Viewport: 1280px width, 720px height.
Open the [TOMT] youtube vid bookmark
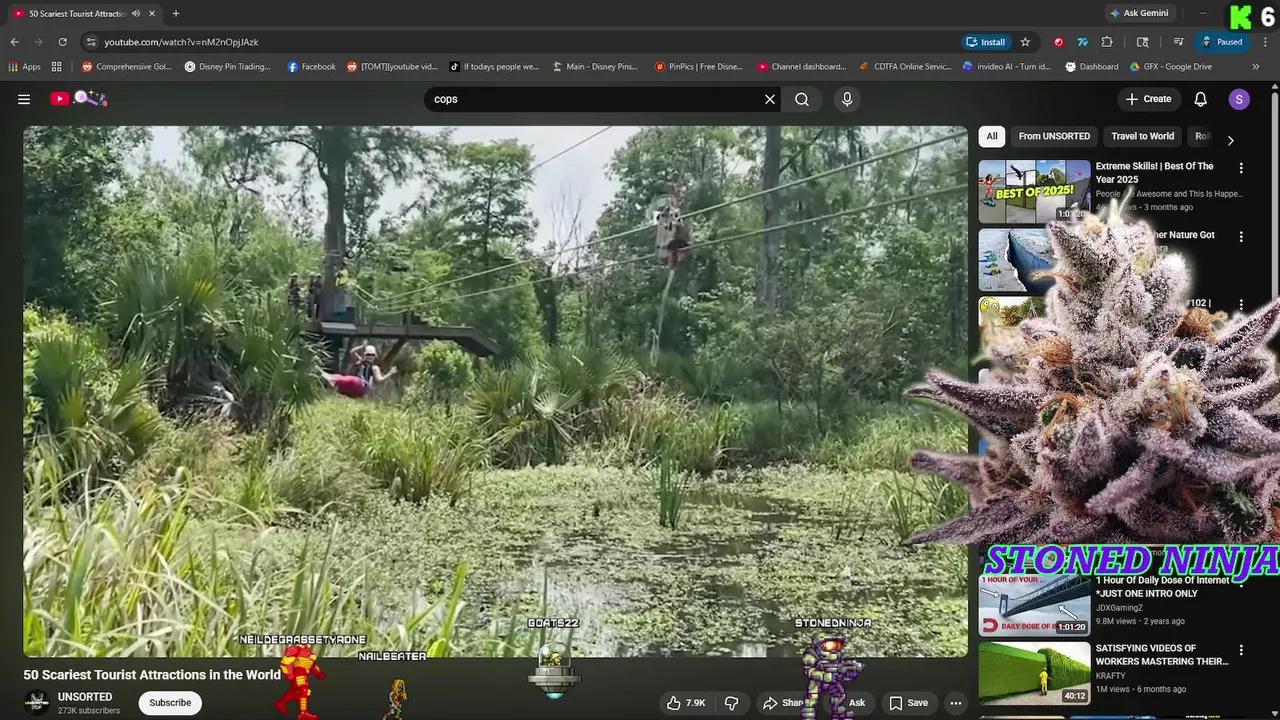pyautogui.click(x=392, y=67)
